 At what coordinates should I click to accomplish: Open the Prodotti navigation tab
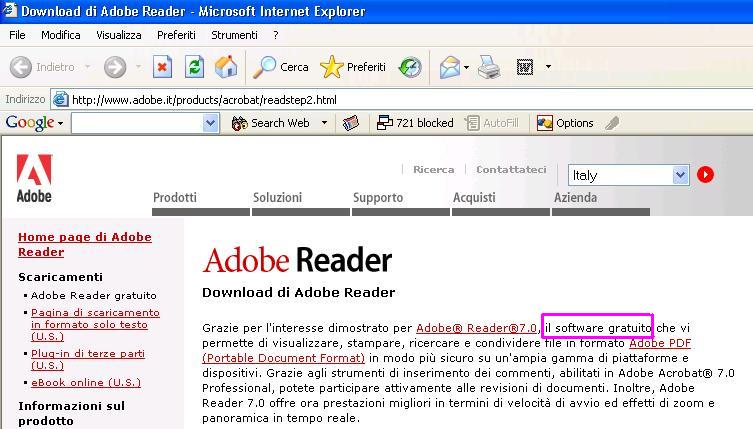(175, 197)
